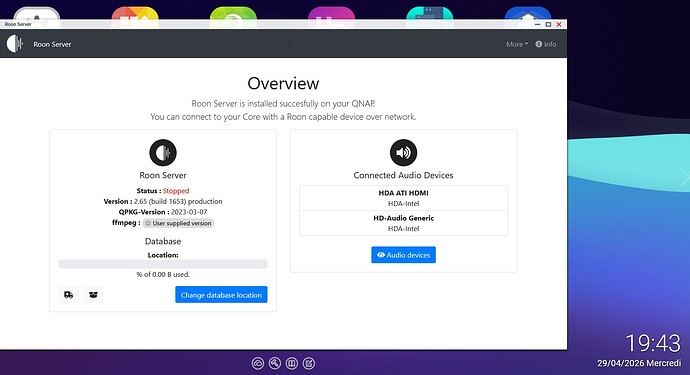The height and width of the screenshot is (375, 690).
Task: Click the box icon button beside truck
Action: coord(93,294)
